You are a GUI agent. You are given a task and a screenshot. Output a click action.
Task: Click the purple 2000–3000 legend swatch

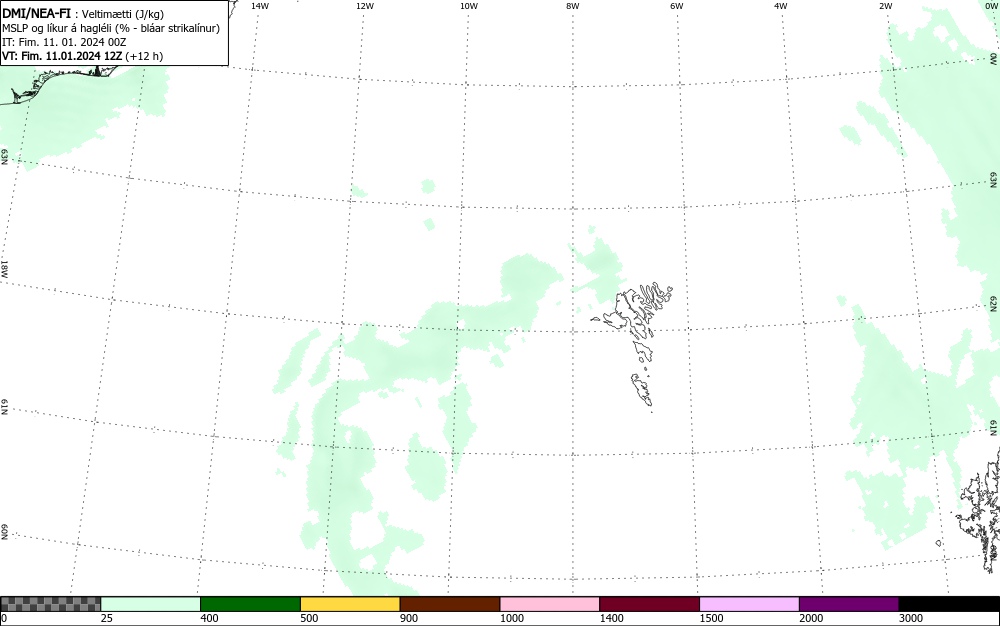point(849,604)
